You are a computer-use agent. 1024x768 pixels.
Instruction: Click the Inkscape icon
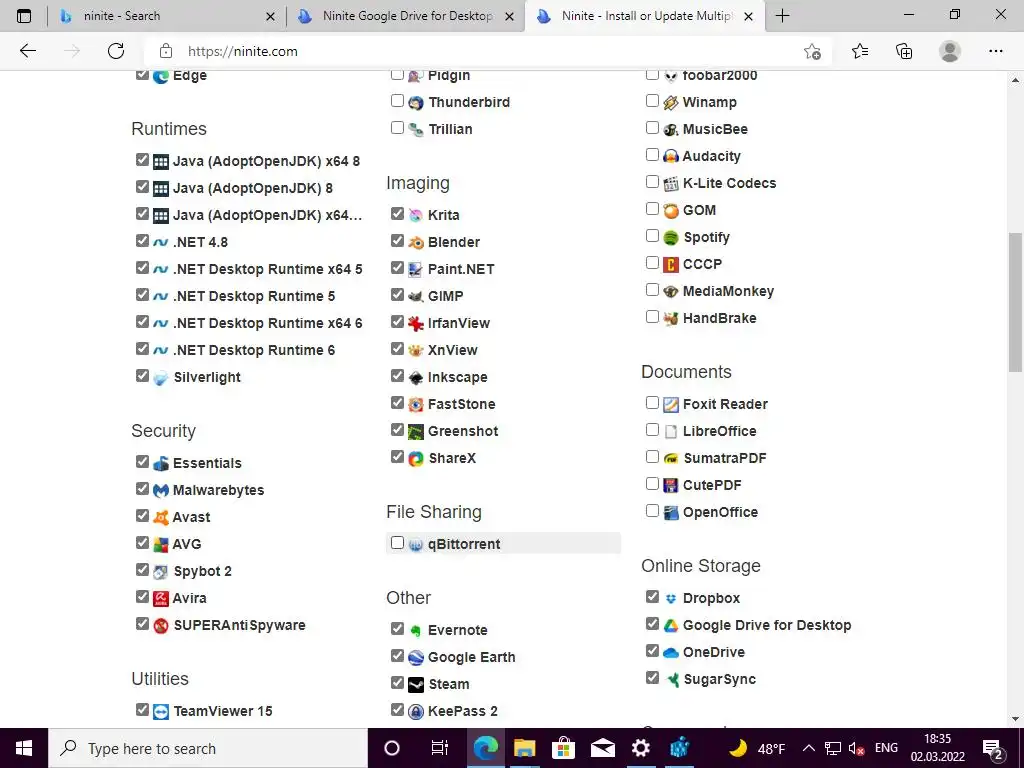(x=416, y=377)
